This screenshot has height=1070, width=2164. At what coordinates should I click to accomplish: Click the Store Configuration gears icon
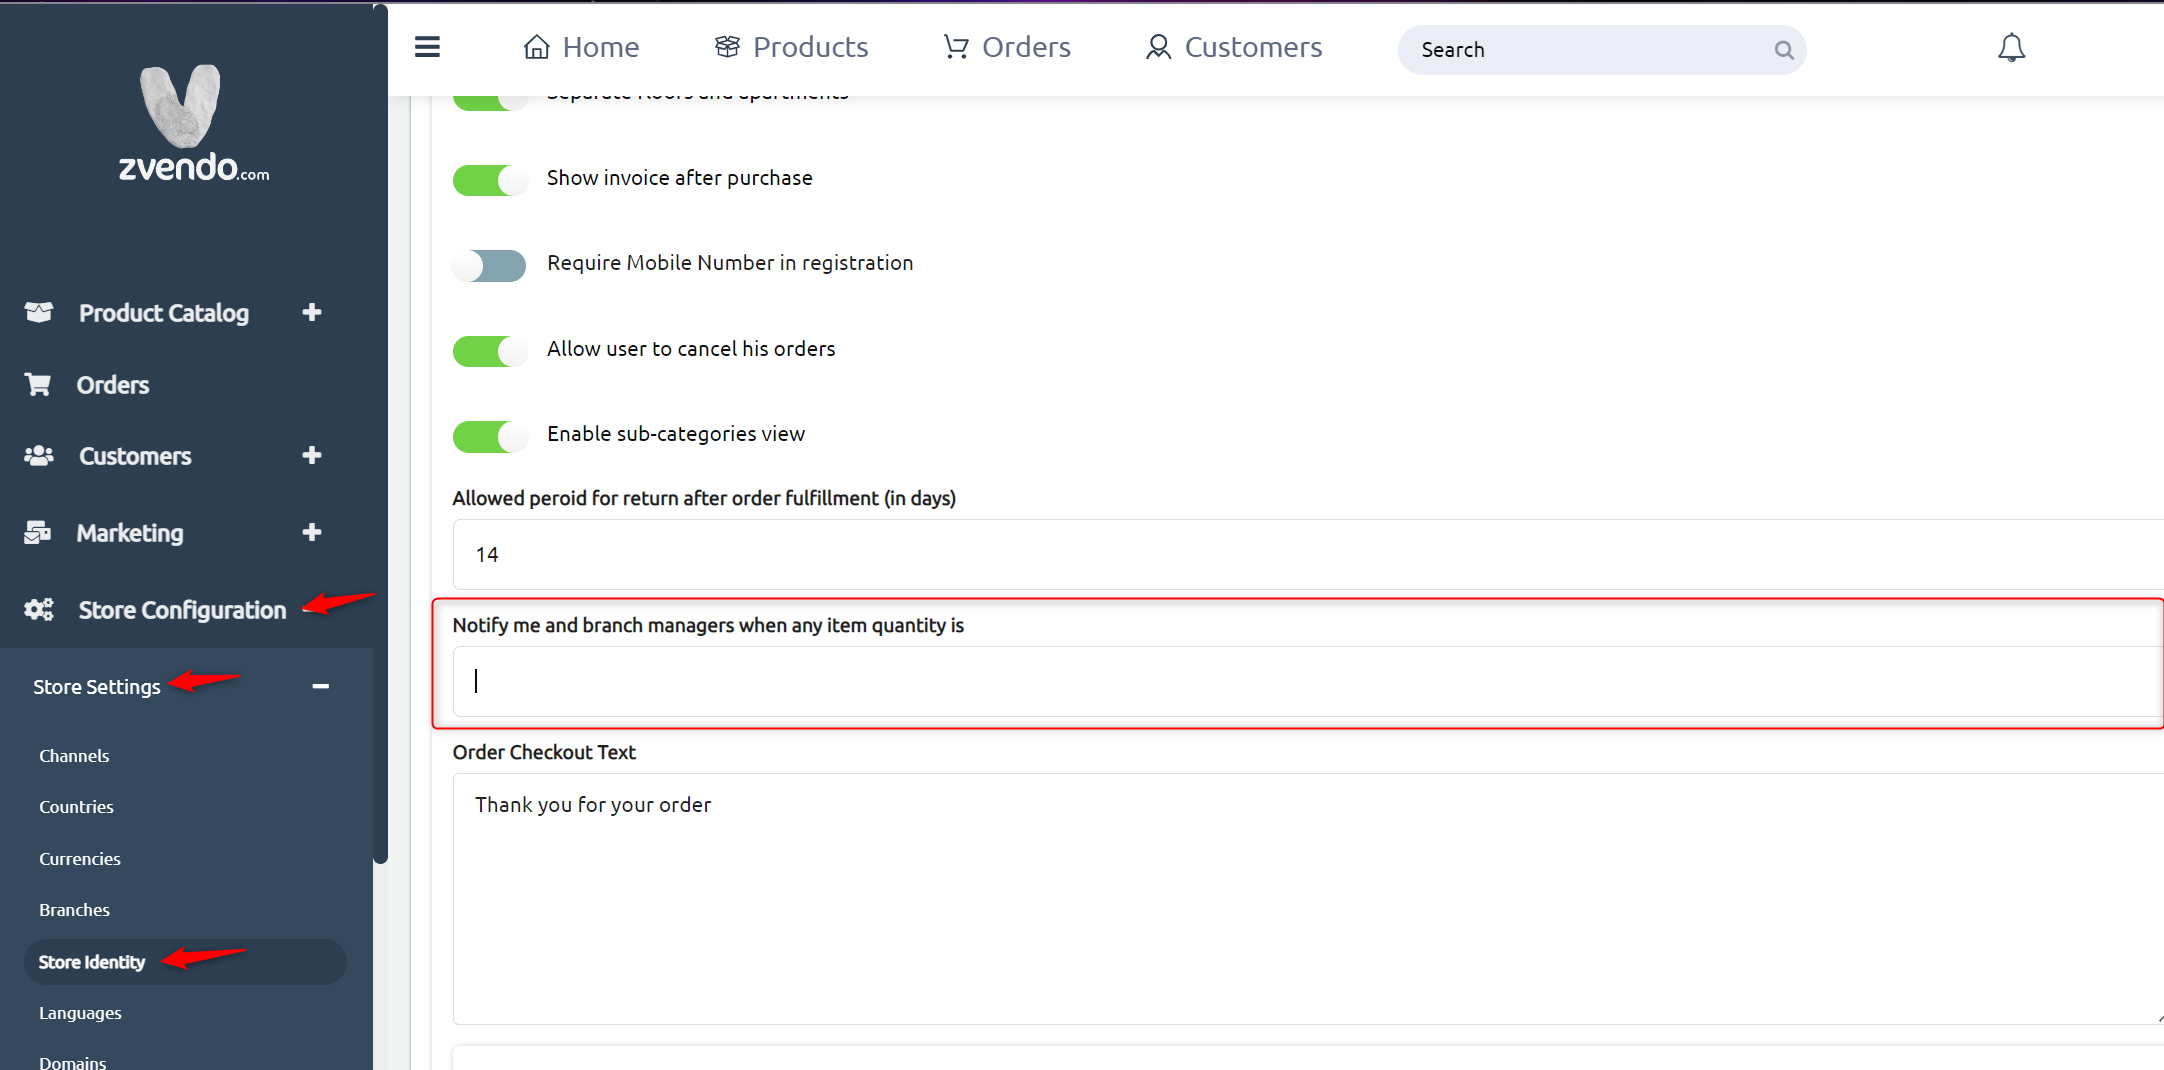coord(39,609)
